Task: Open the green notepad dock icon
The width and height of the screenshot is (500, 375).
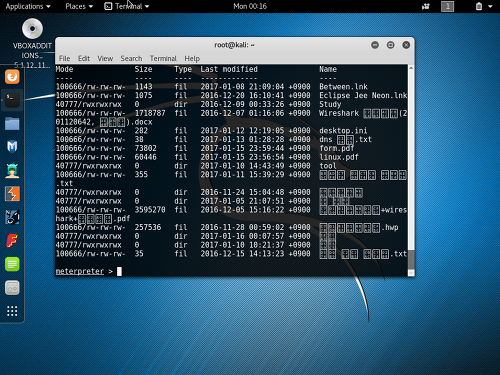Action: 12,264
